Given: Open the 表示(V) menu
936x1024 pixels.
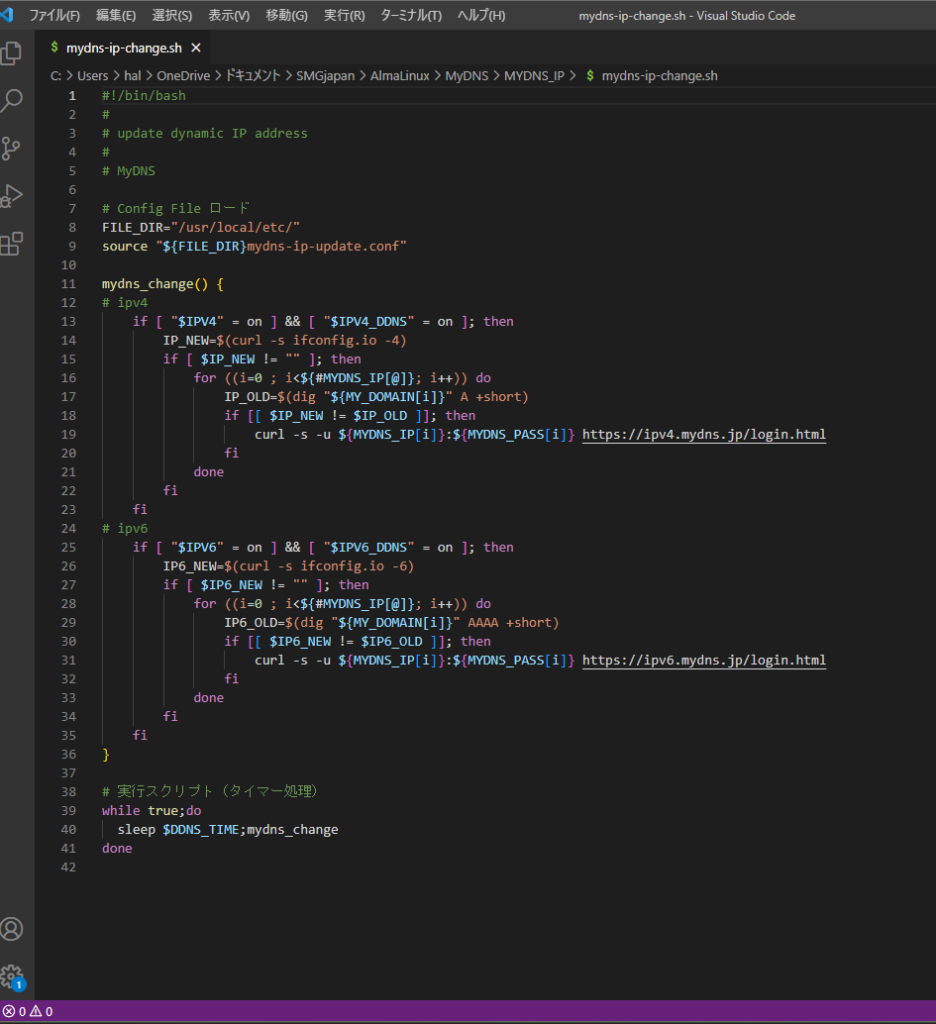Looking at the screenshot, I should (x=229, y=16).
